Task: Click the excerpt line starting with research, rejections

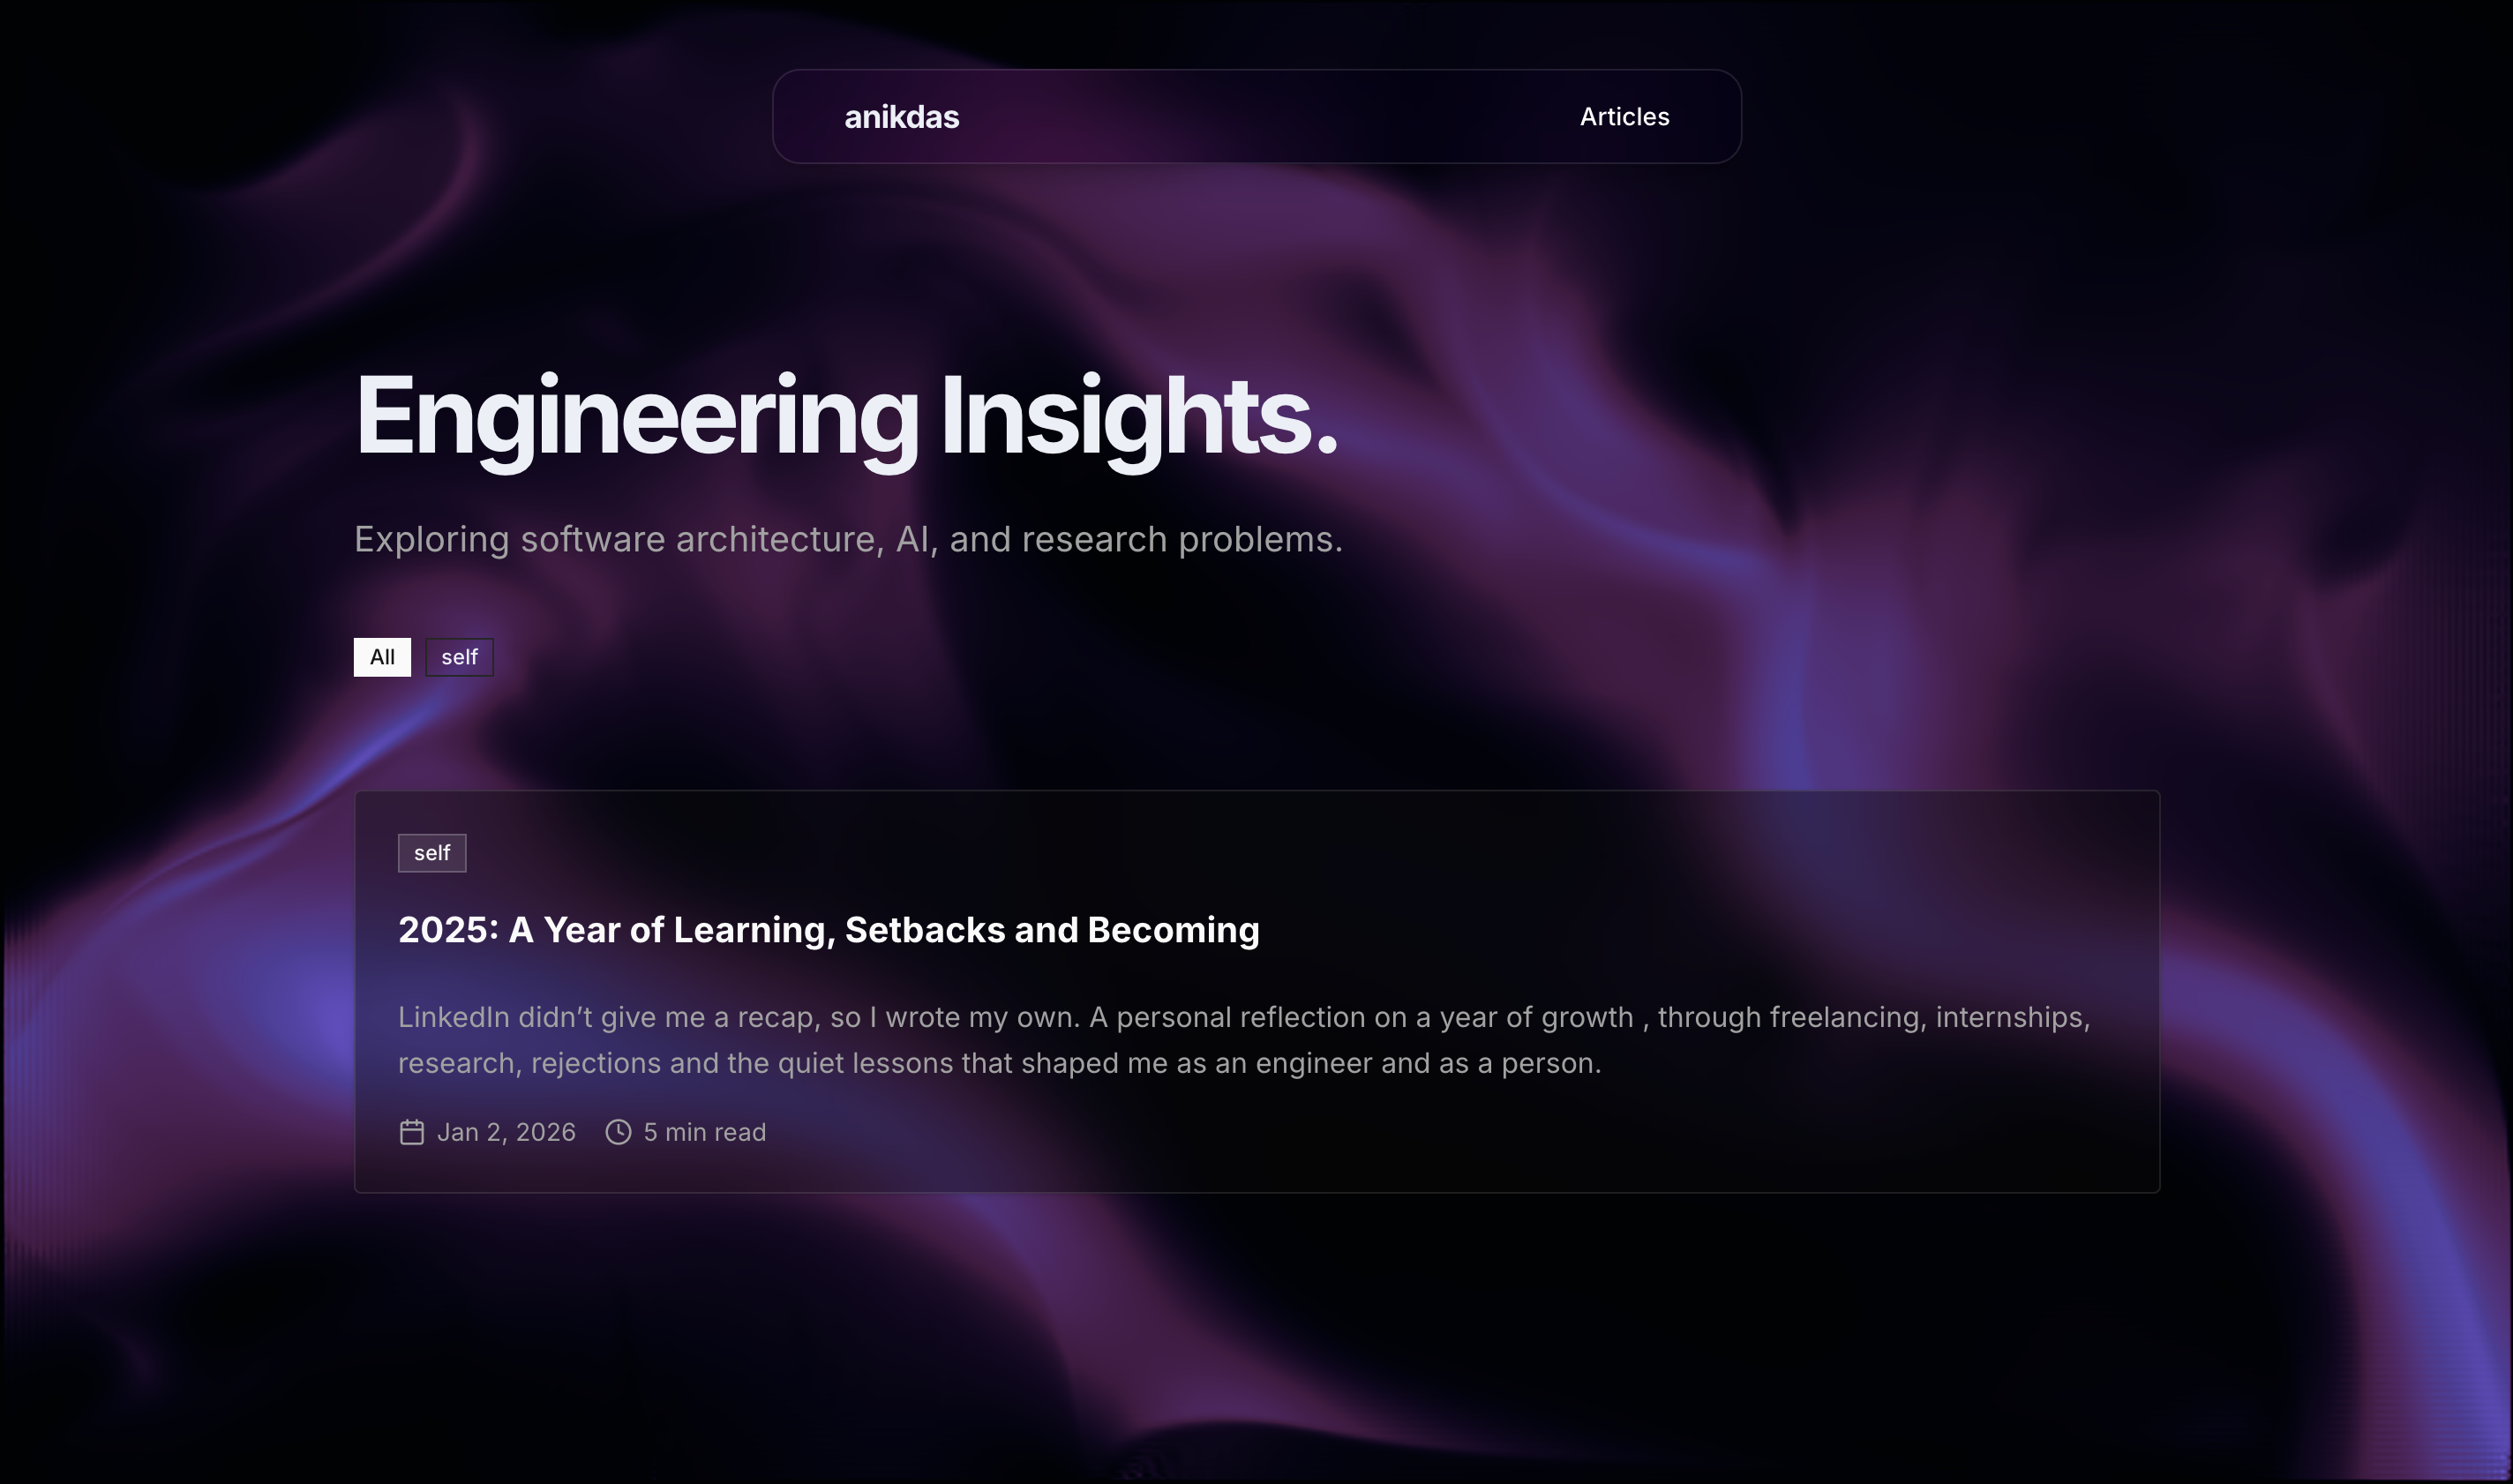Action: [x=999, y=1063]
